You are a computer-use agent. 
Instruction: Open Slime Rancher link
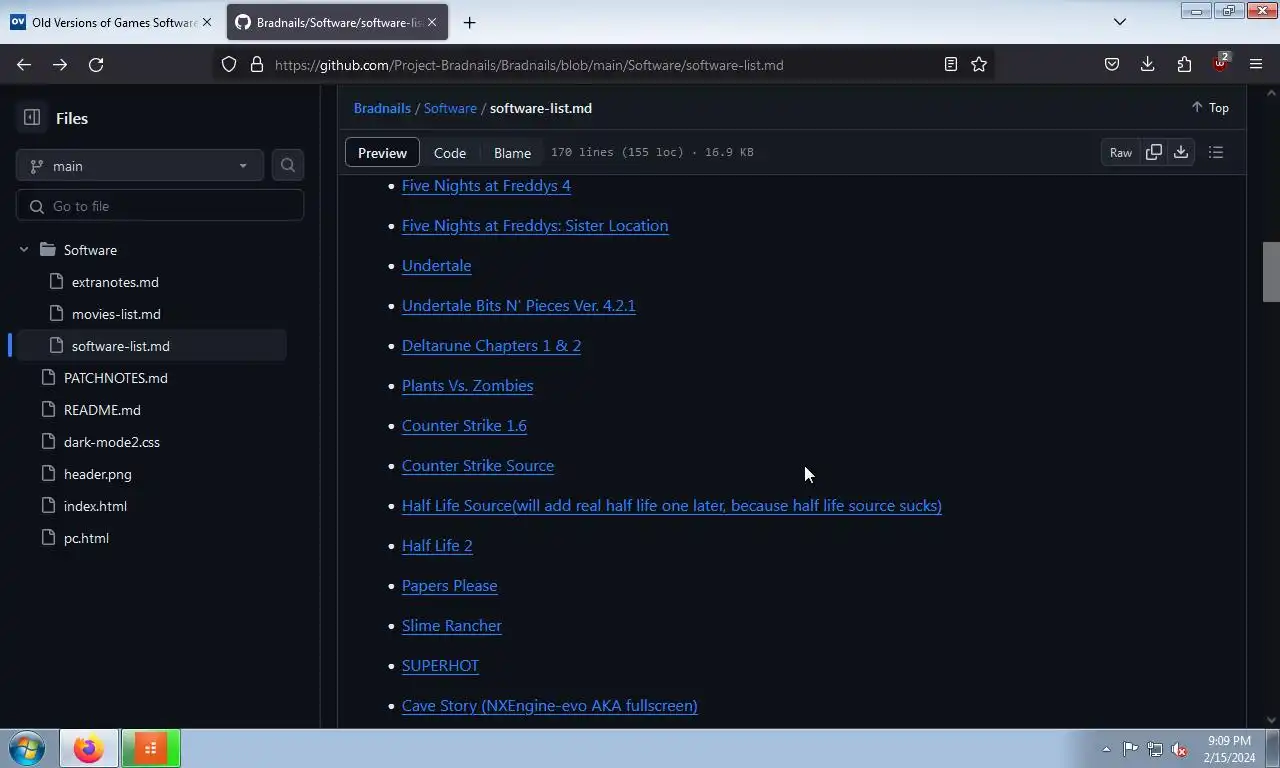pyautogui.click(x=451, y=625)
